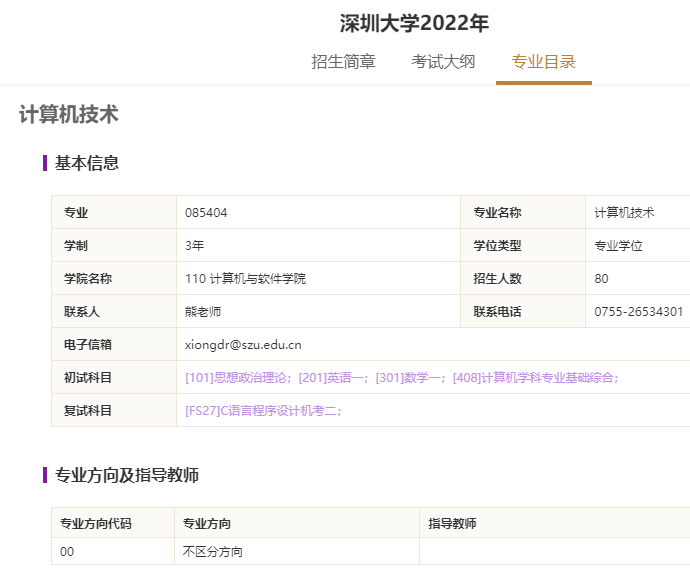
Task: Click the enrollment number 80
Action: coord(601,279)
